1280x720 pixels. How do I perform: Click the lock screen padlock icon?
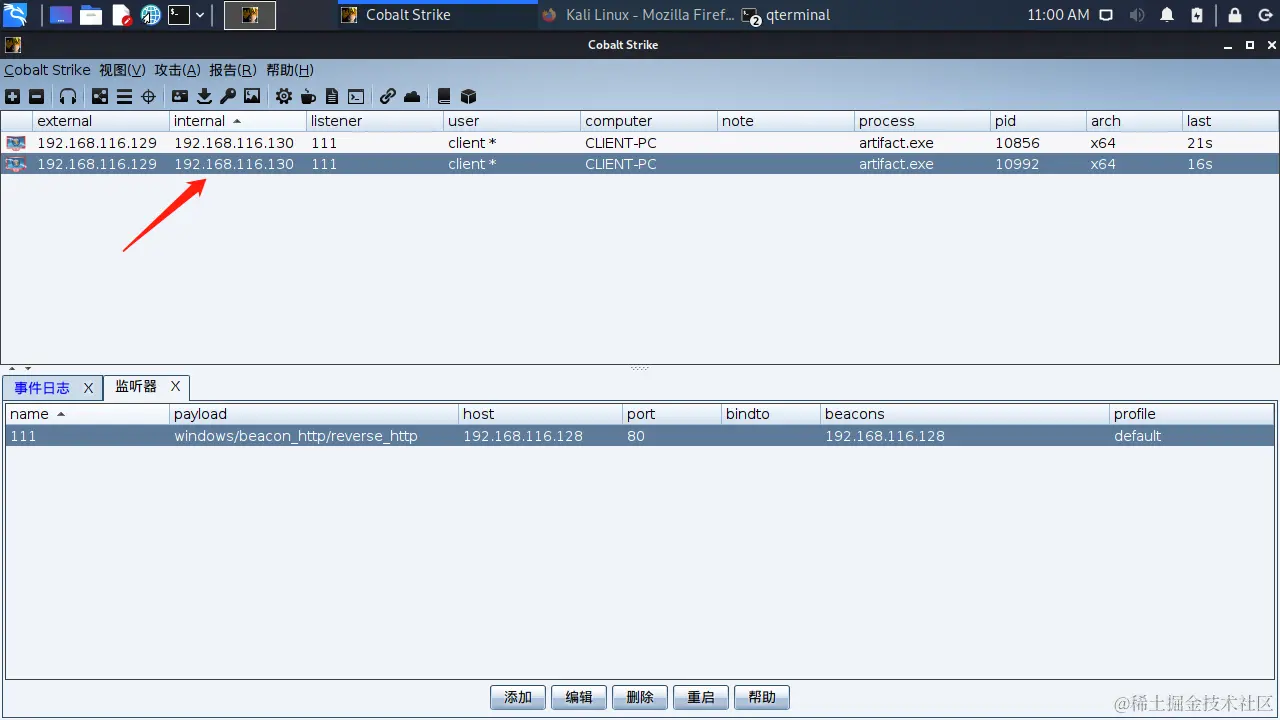(x=1235, y=15)
